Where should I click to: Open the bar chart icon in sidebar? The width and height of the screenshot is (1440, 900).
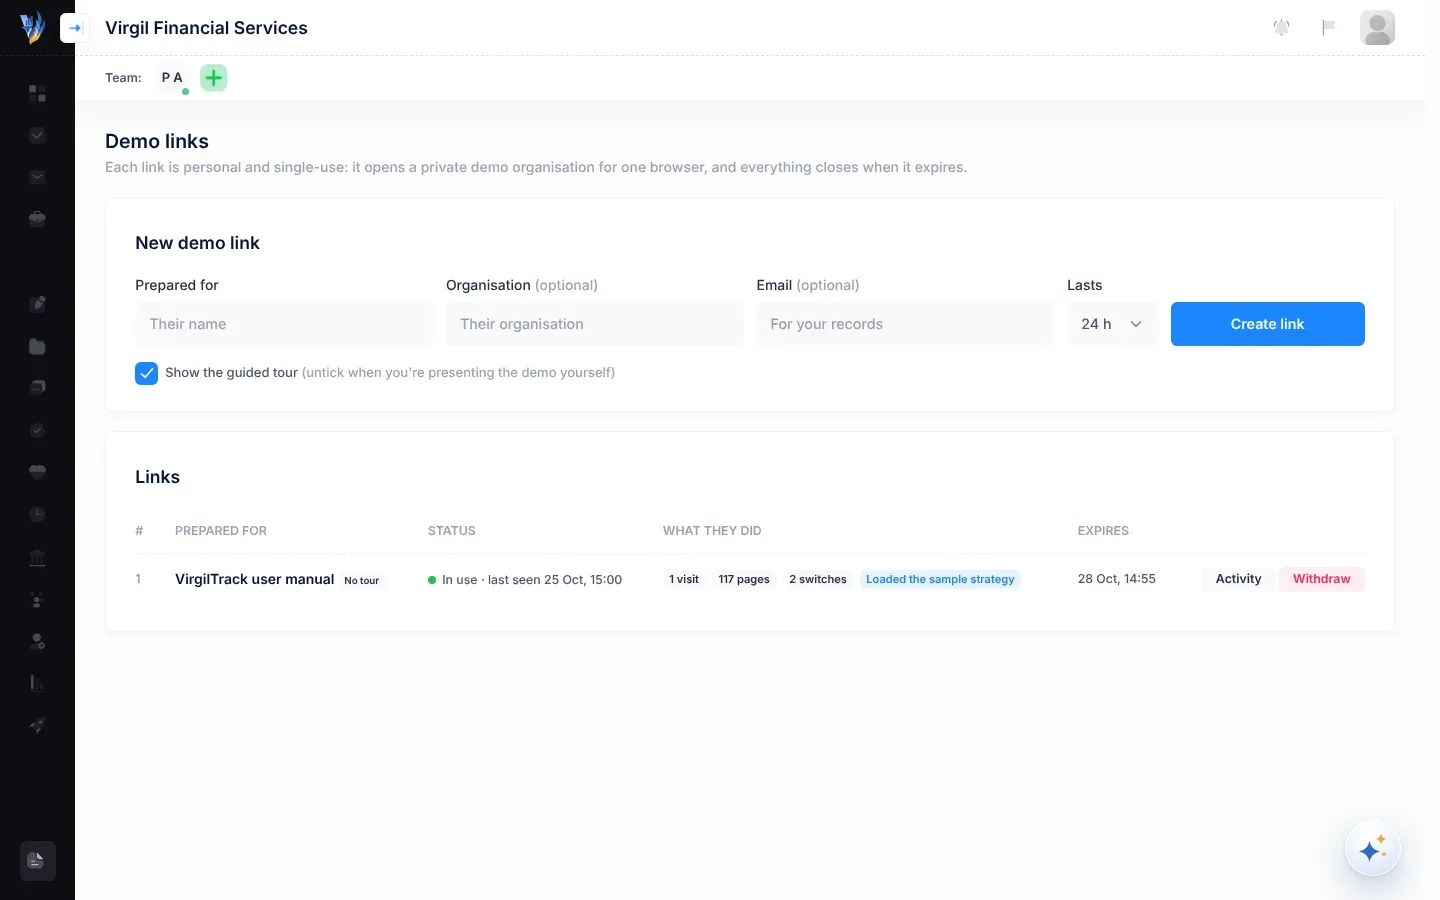[x=37, y=683]
